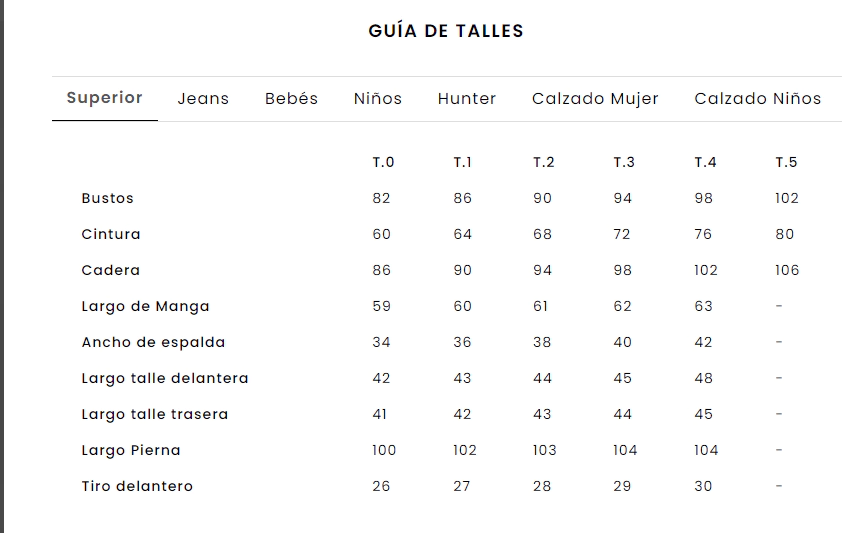
Task: Click the Cintura row label
Action: [x=111, y=234]
